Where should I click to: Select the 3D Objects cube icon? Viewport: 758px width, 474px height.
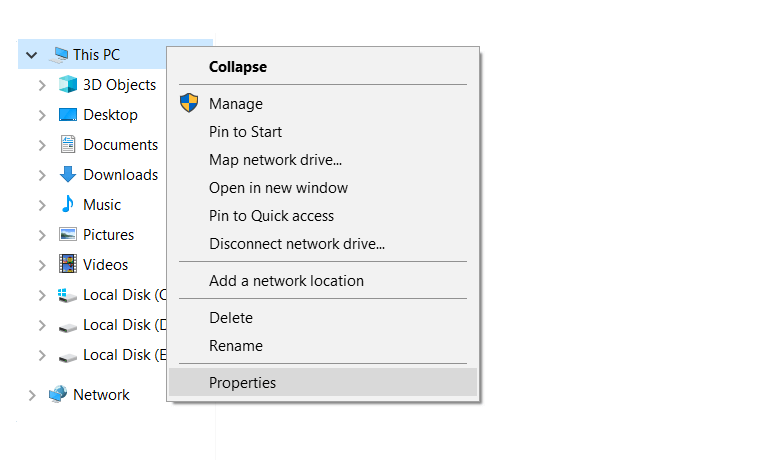(68, 85)
